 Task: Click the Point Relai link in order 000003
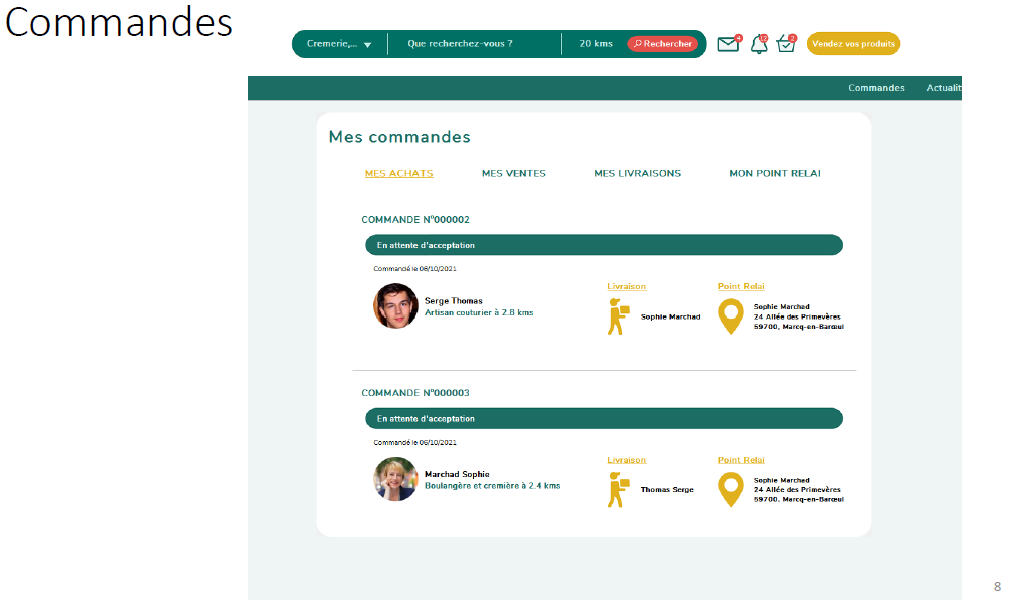740,460
